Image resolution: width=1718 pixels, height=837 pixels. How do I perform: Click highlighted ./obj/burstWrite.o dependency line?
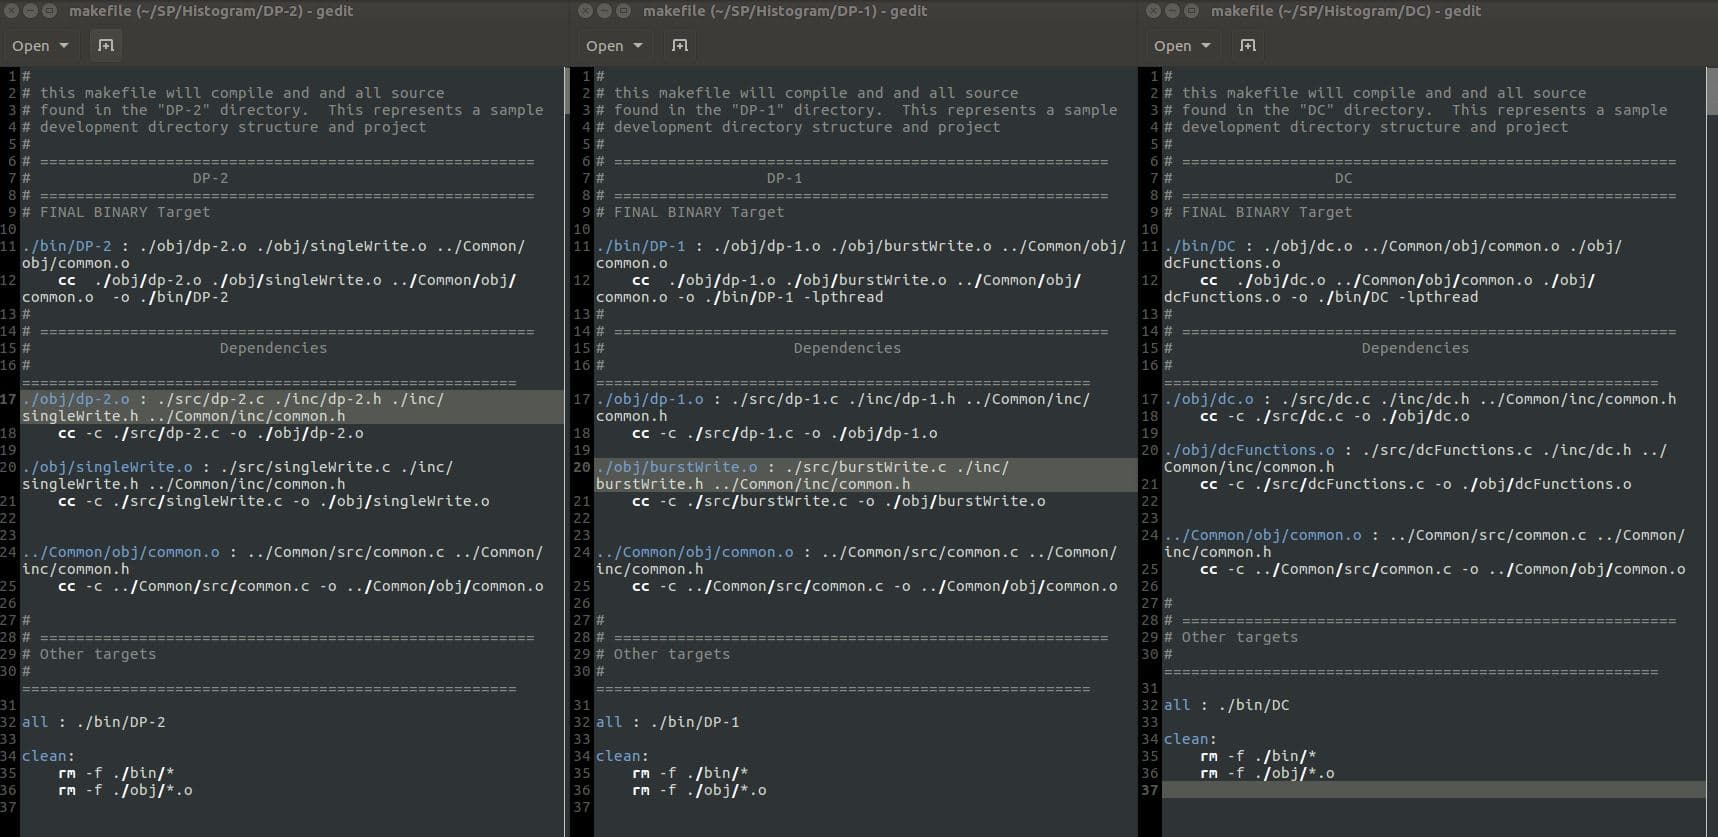pos(866,475)
